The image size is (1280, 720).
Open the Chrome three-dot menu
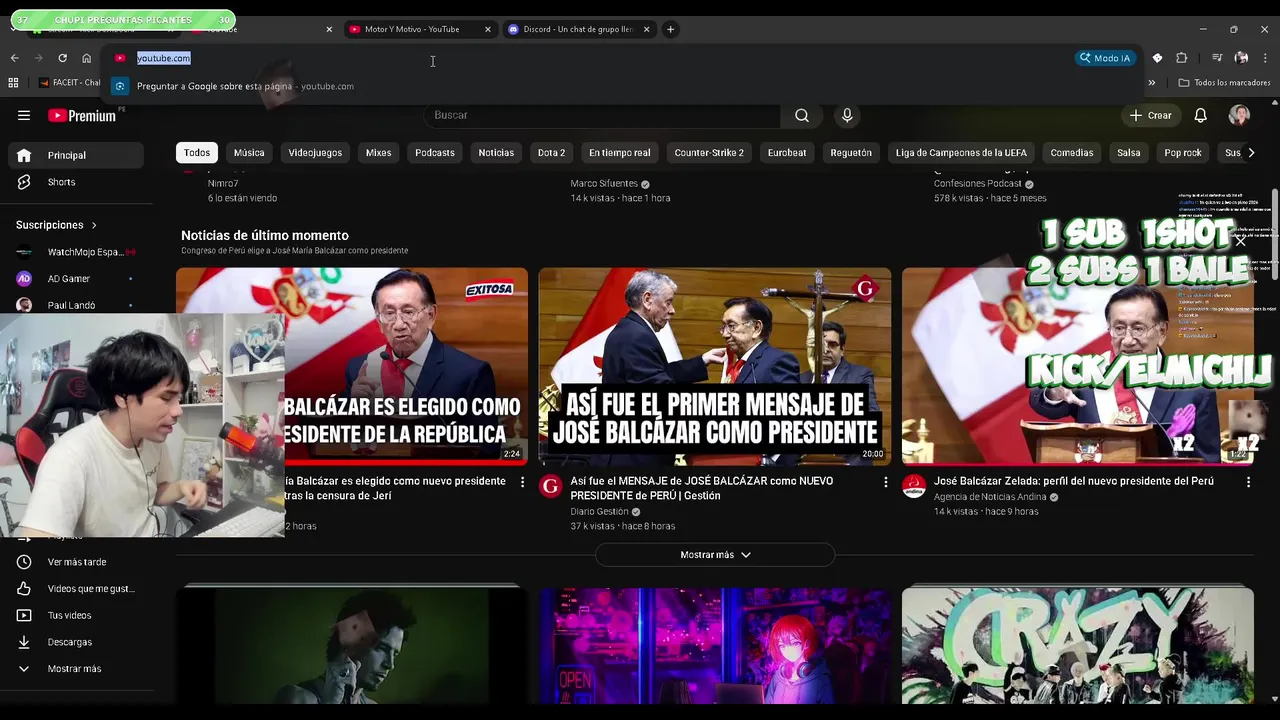[x=1265, y=58]
